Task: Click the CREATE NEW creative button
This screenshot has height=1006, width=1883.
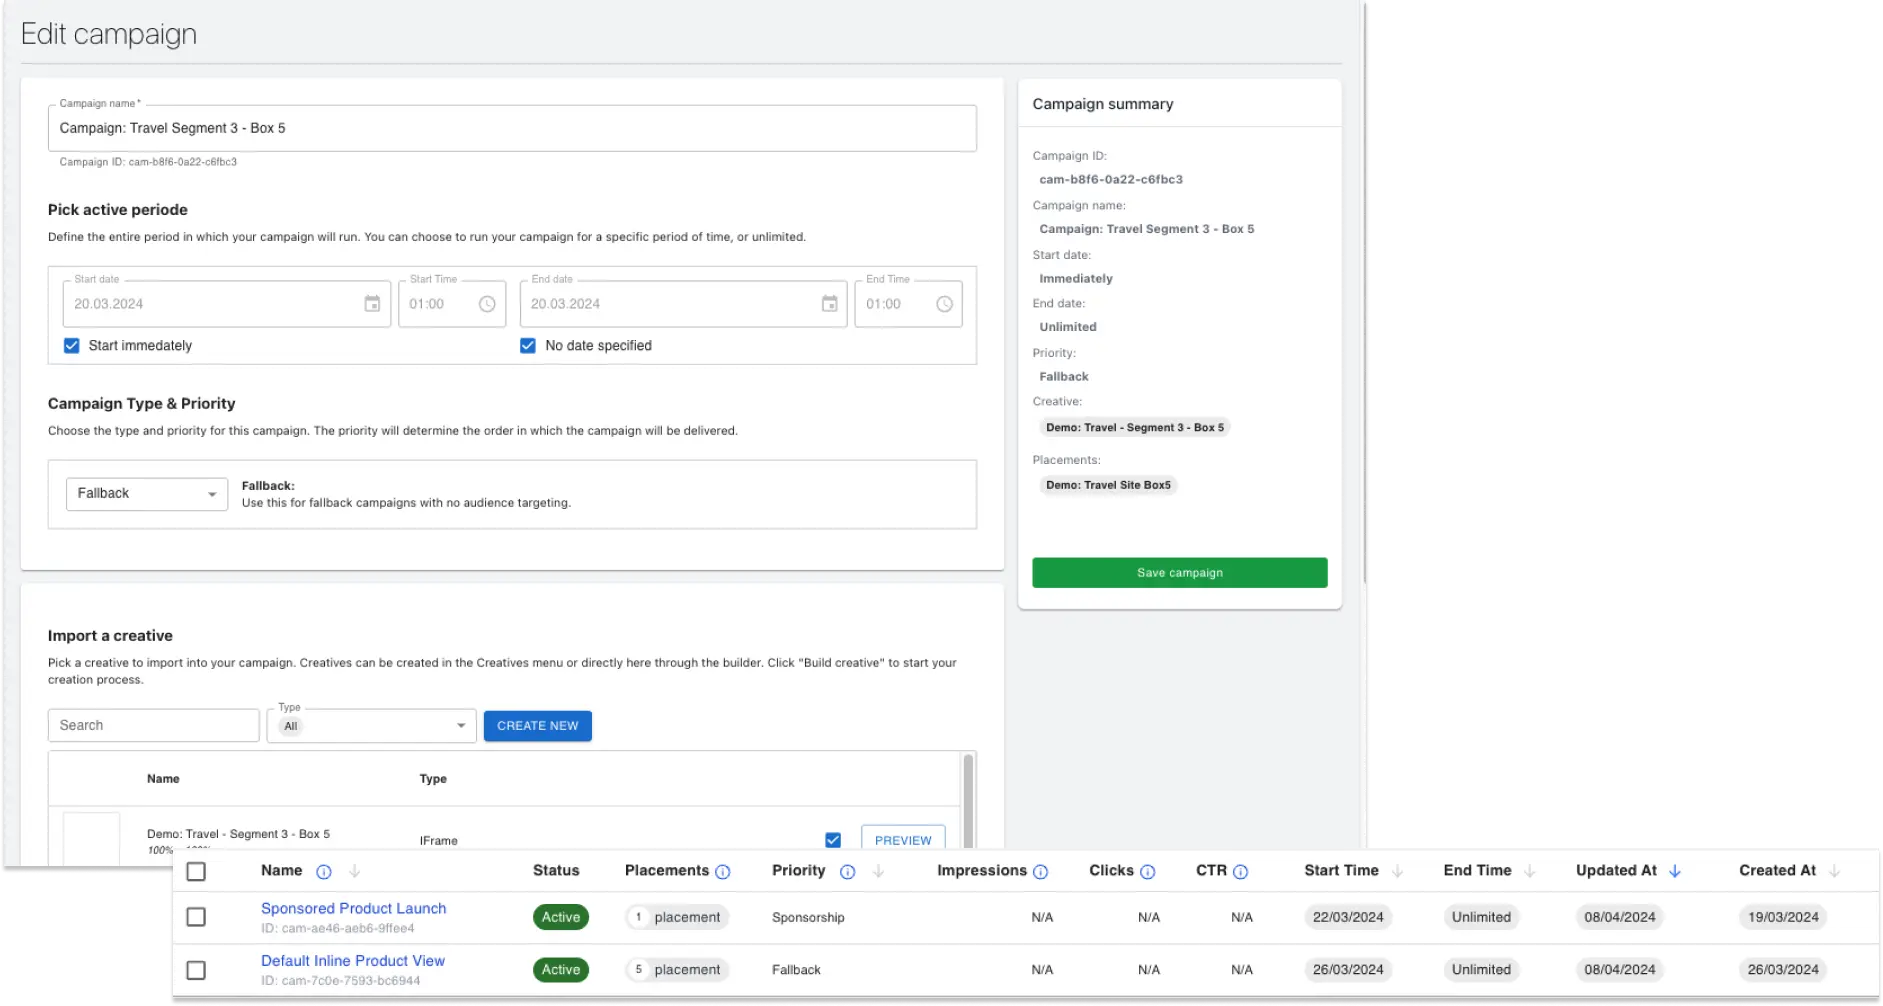Action: coord(537,725)
